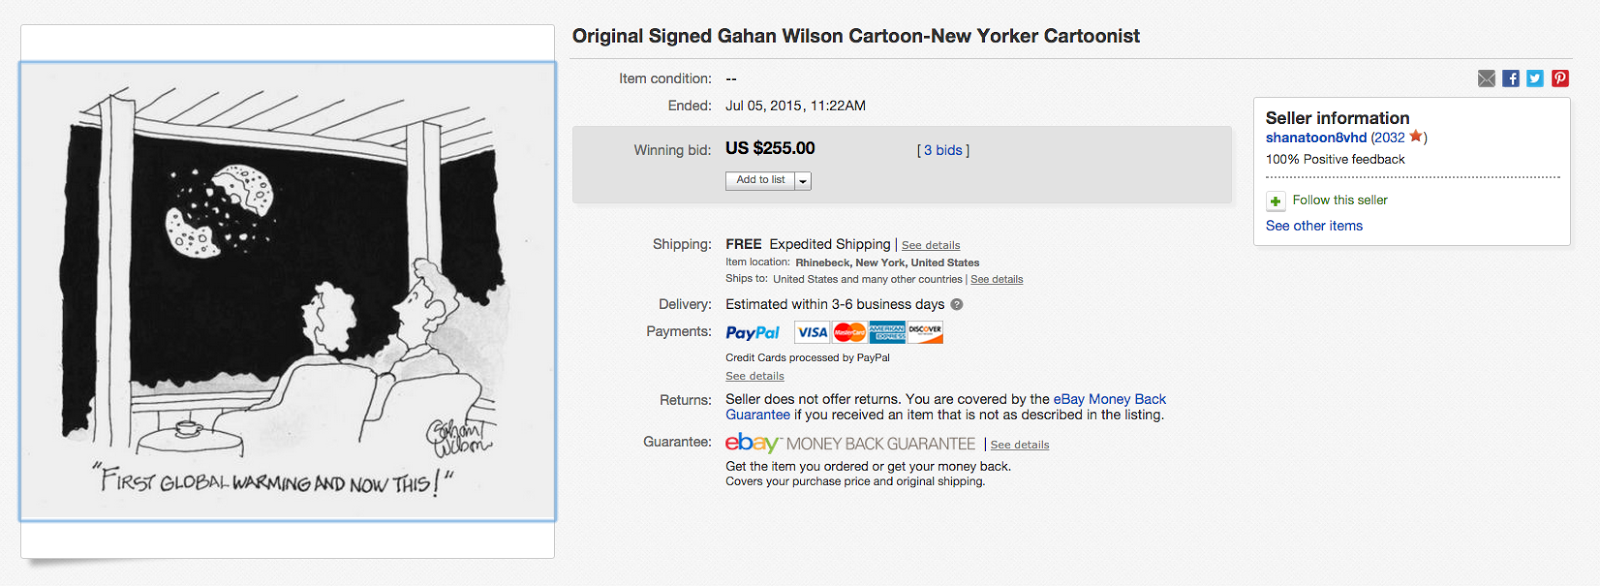Open See other items link
1600x586 pixels.
tap(1314, 226)
